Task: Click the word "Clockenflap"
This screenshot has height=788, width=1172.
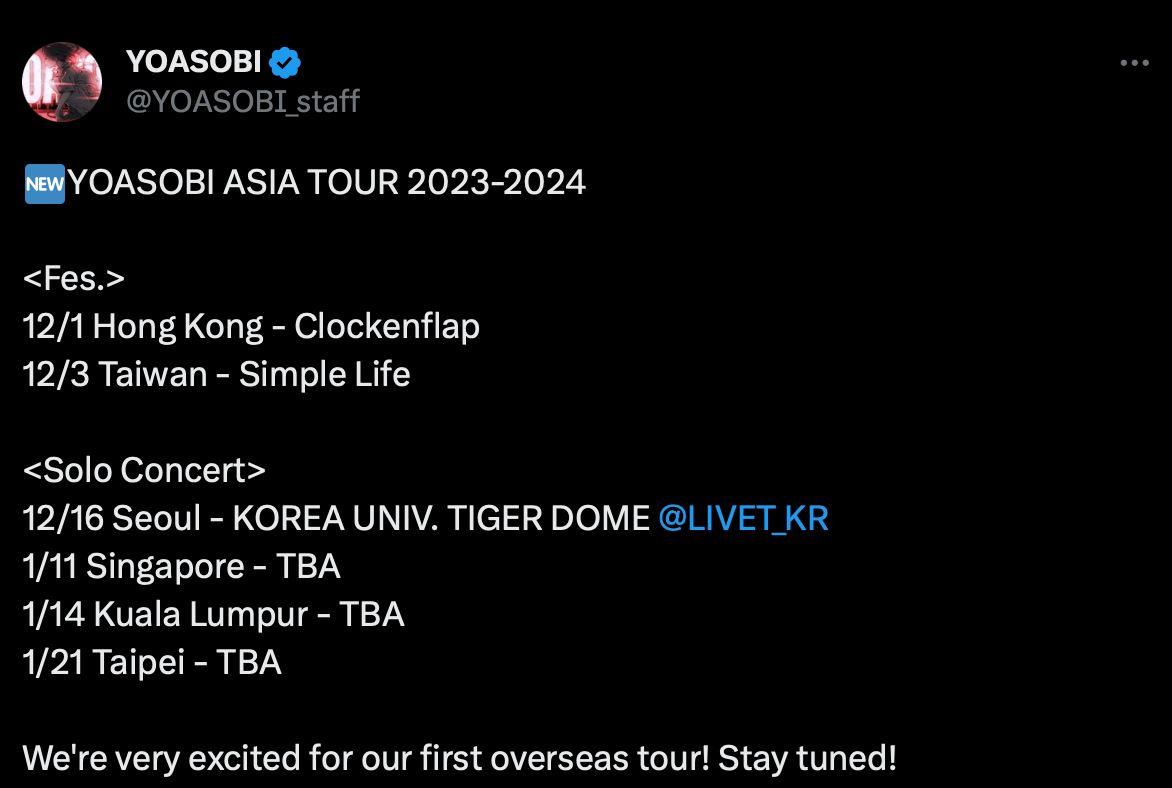Action: (x=387, y=326)
